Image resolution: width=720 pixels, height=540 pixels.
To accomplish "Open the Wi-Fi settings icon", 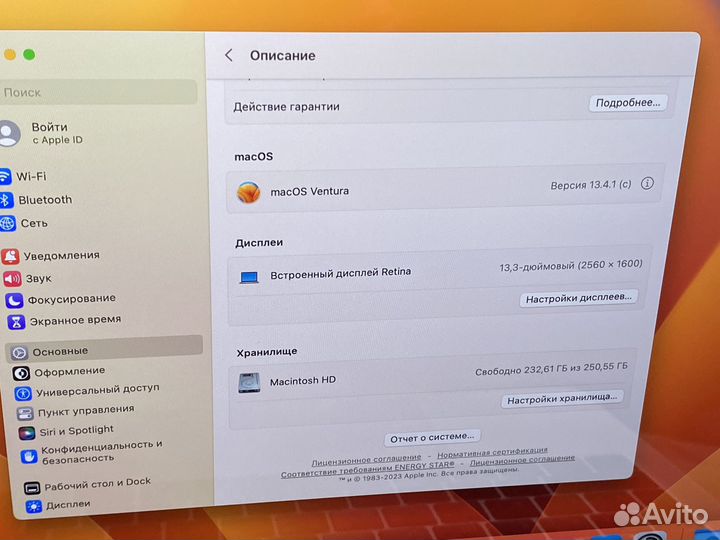I will (x=4, y=176).
